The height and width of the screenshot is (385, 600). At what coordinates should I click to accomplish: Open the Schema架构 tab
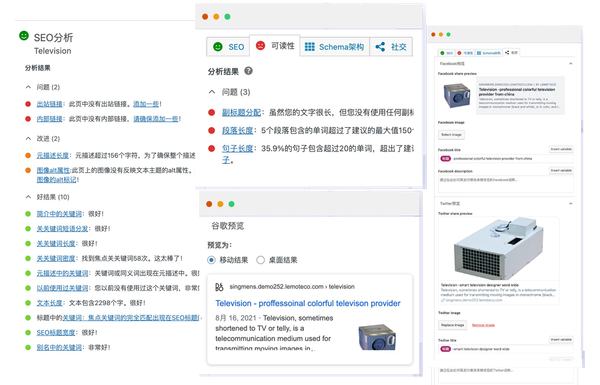pyautogui.click(x=334, y=47)
